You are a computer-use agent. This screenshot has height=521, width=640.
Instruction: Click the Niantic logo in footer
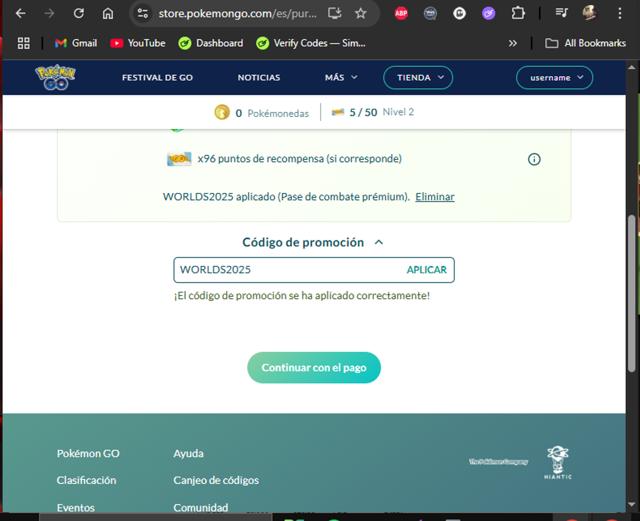coord(558,462)
